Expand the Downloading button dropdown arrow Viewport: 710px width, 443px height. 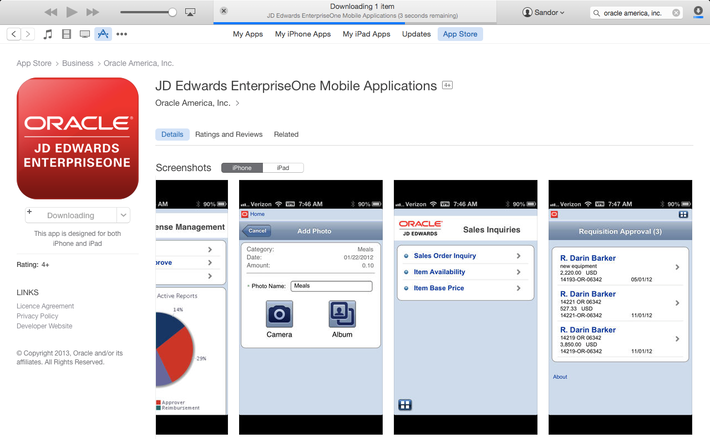[123, 216]
